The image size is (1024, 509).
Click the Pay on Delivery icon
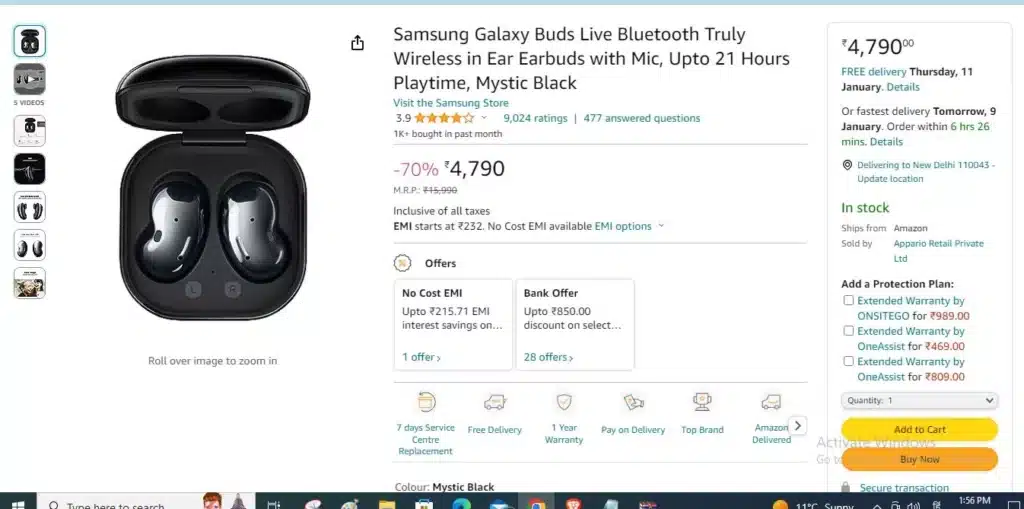point(633,402)
